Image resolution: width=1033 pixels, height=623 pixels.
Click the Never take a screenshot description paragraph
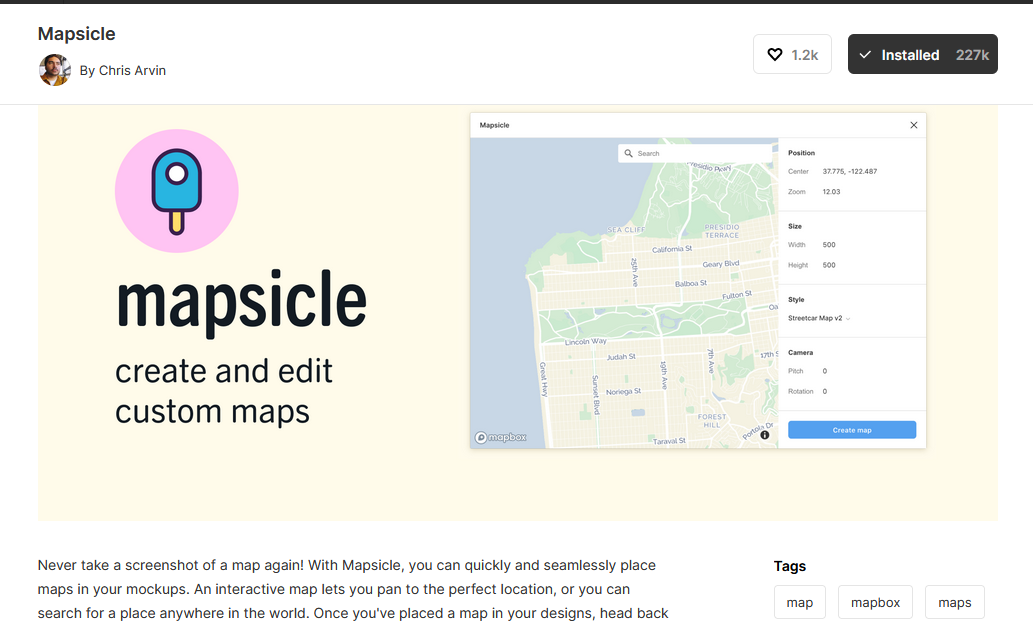coord(353,589)
